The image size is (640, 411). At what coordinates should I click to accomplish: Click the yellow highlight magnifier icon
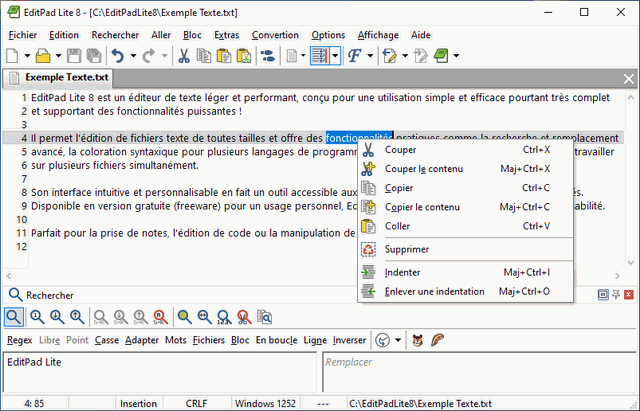tap(184, 317)
